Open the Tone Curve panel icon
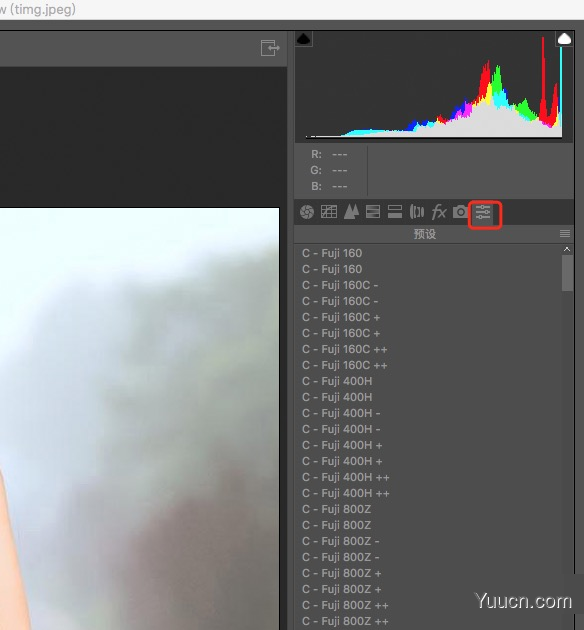The image size is (584, 630). click(329, 211)
